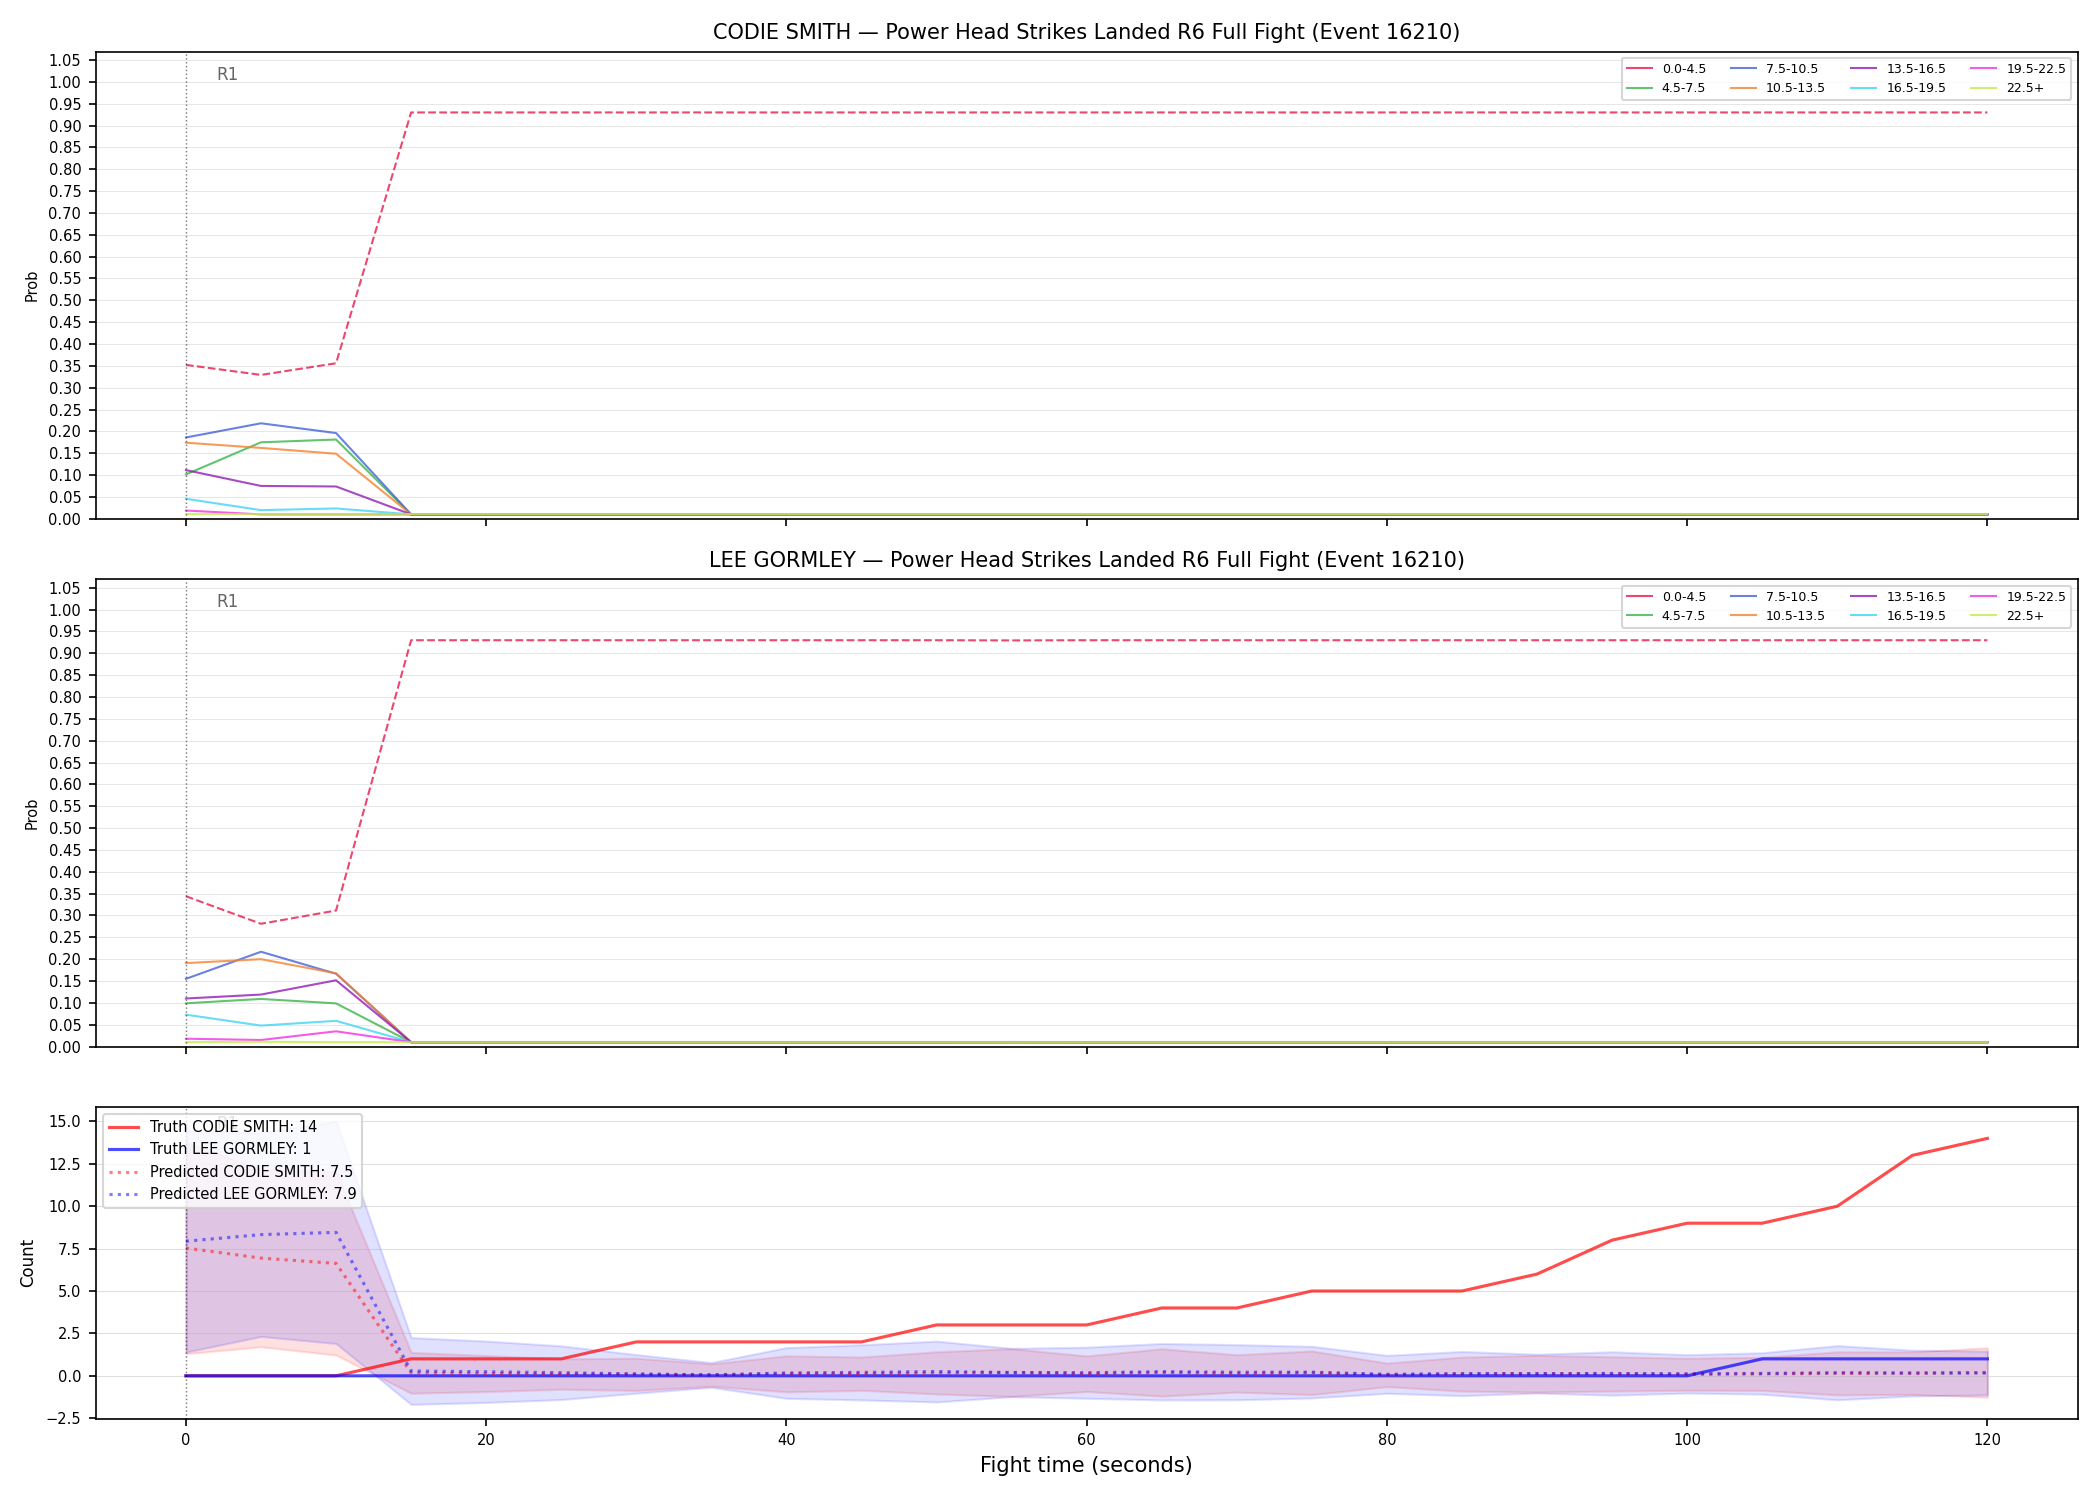Click x-axis tick label "40"
Screen dimensions: 2100x1500
pos(786,1440)
